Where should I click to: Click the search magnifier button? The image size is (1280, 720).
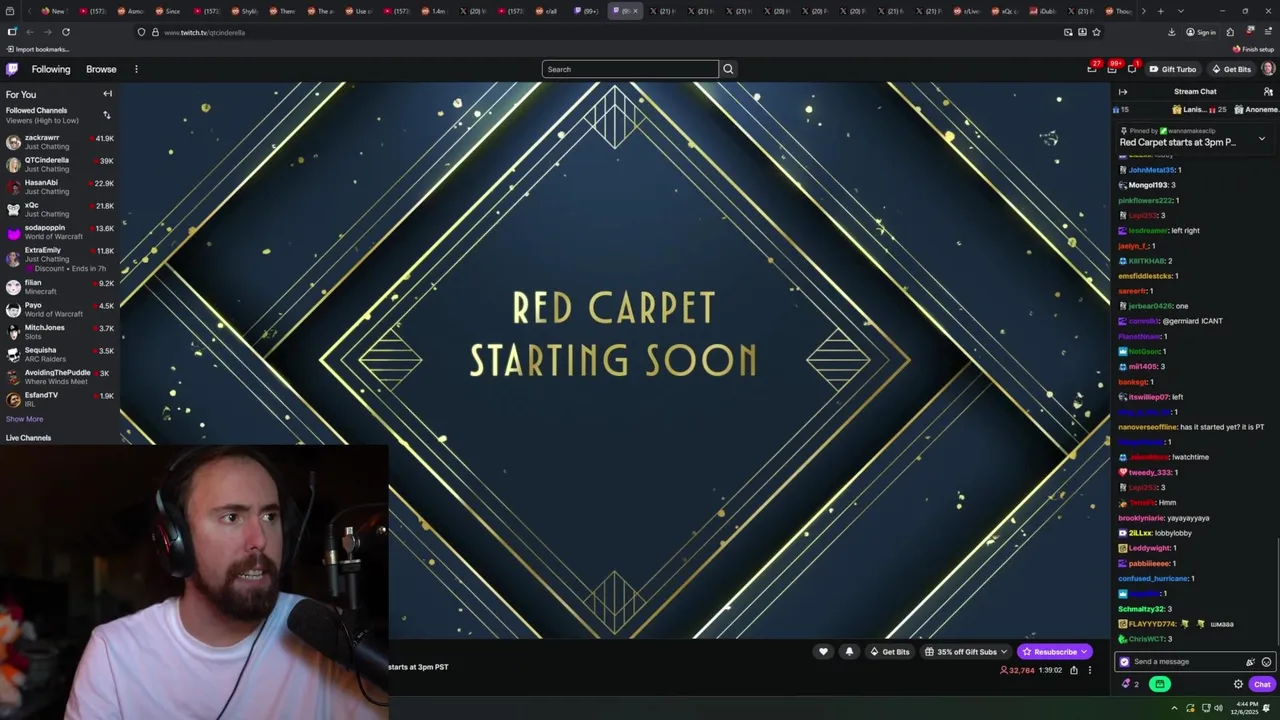click(x=728, y=69)
